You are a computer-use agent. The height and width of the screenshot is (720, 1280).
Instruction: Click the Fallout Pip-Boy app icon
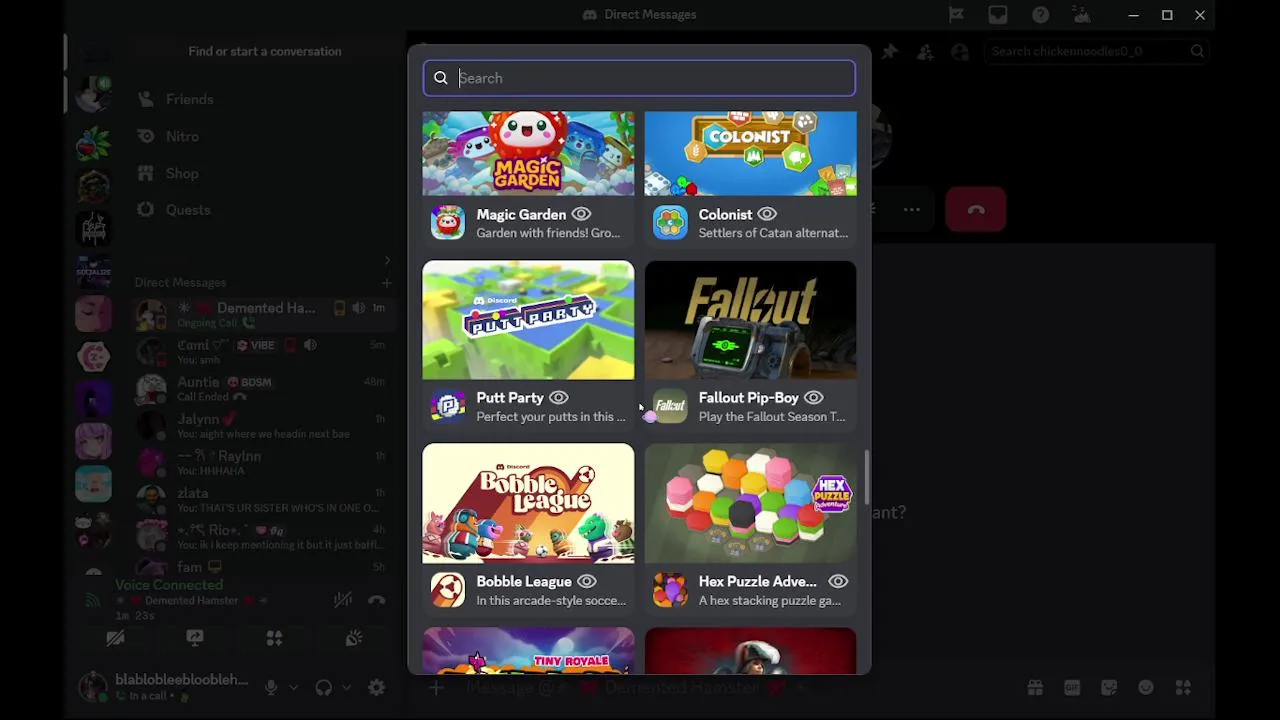[670, 406]
